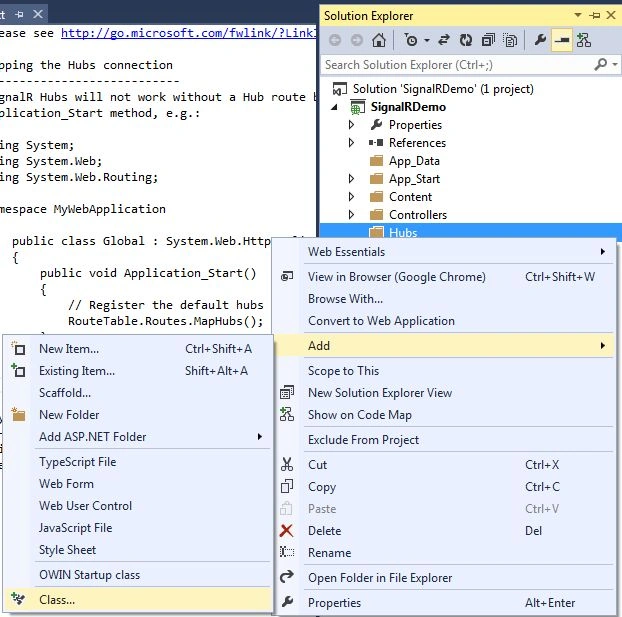
Task: Toggle the Preview Selected Items button
Action: pyautogui.click(x=562, y=40)
